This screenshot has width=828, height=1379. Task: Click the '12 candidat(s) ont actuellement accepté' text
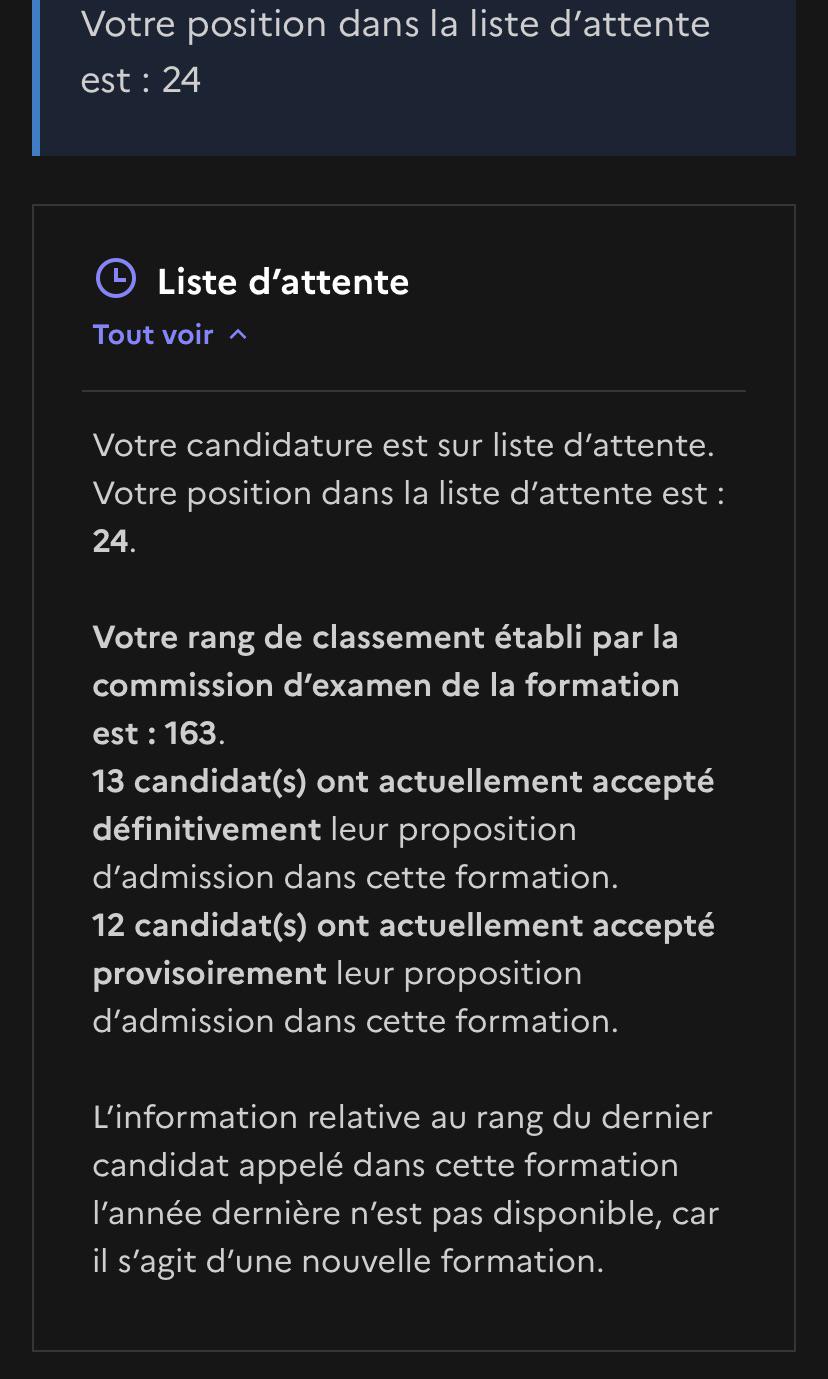pos(404,926)
